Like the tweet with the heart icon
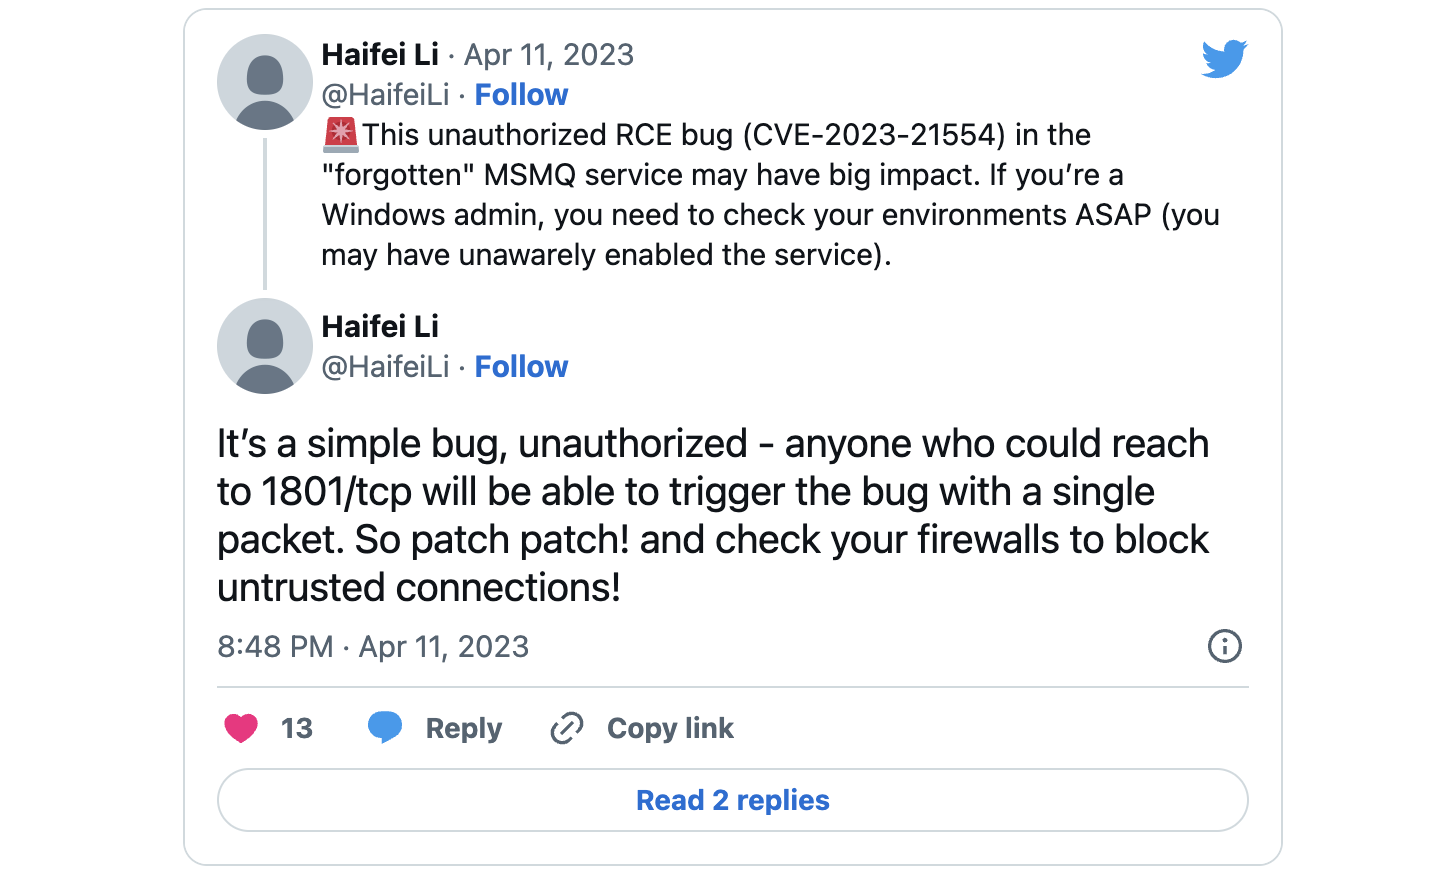Viewport: 1456px width, 876px height. coord(240,728)
